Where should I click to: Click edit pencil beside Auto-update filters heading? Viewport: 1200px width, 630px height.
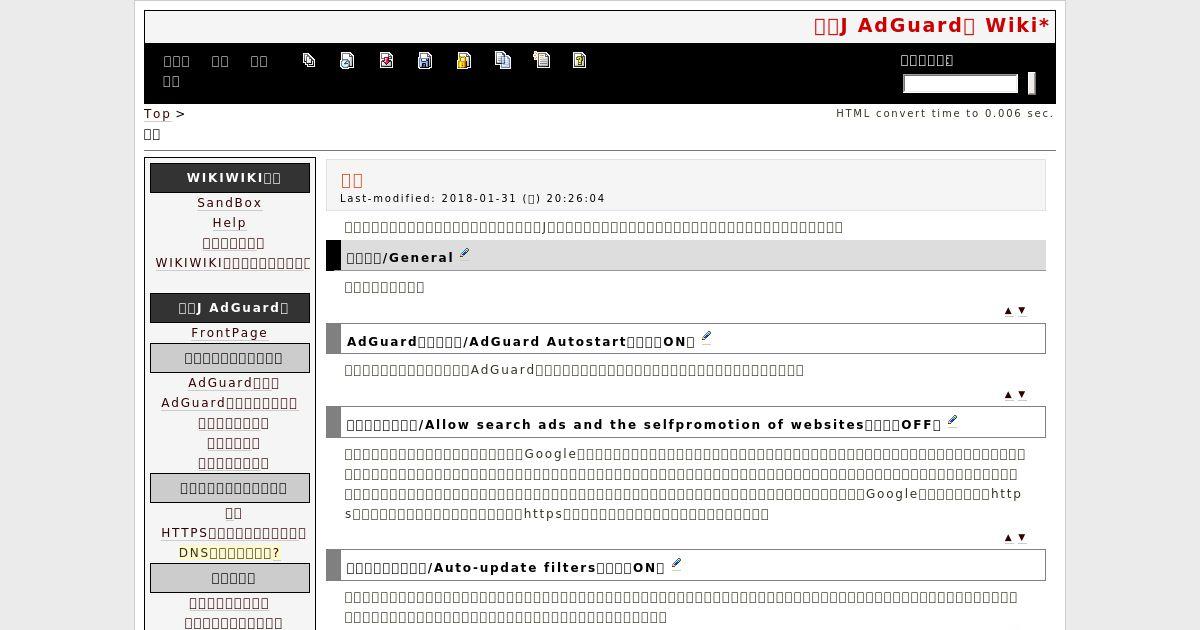click(676, 564)
